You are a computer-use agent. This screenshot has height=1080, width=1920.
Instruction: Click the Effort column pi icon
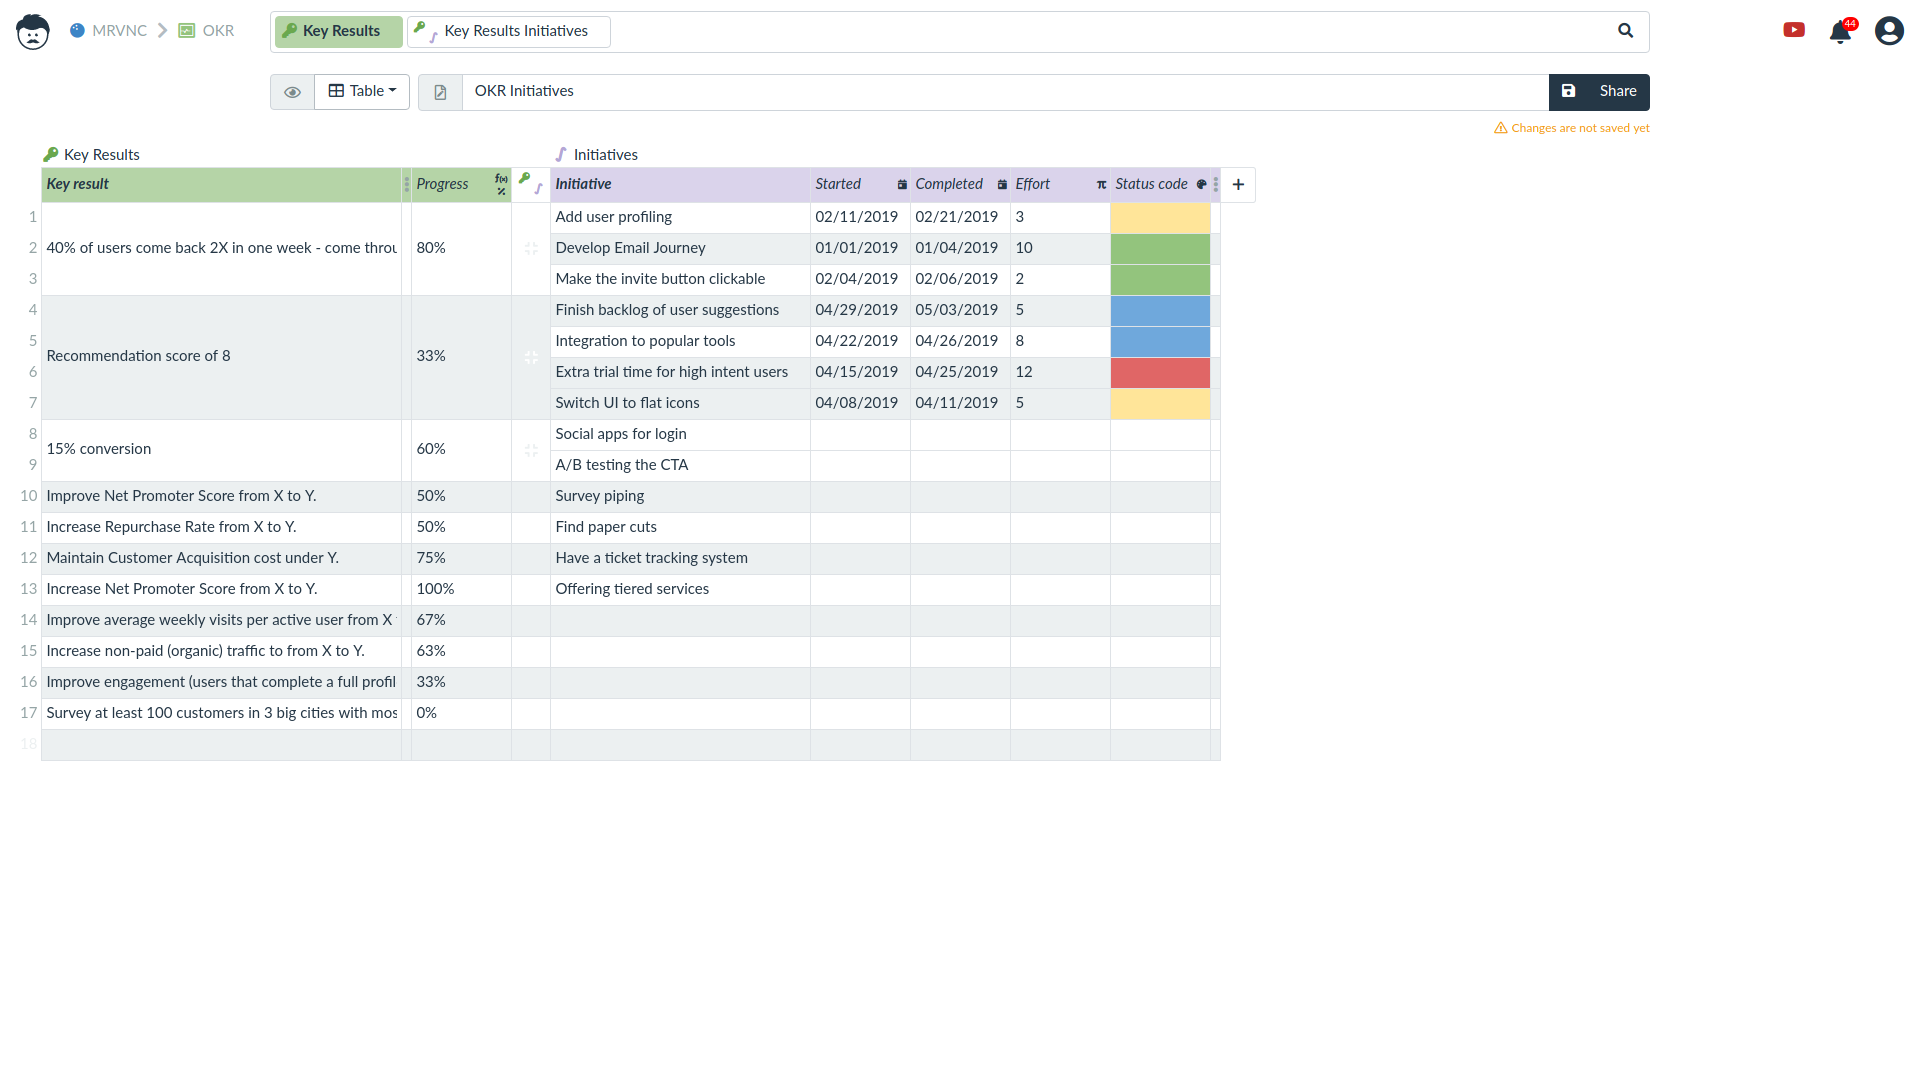[1101, 184]
